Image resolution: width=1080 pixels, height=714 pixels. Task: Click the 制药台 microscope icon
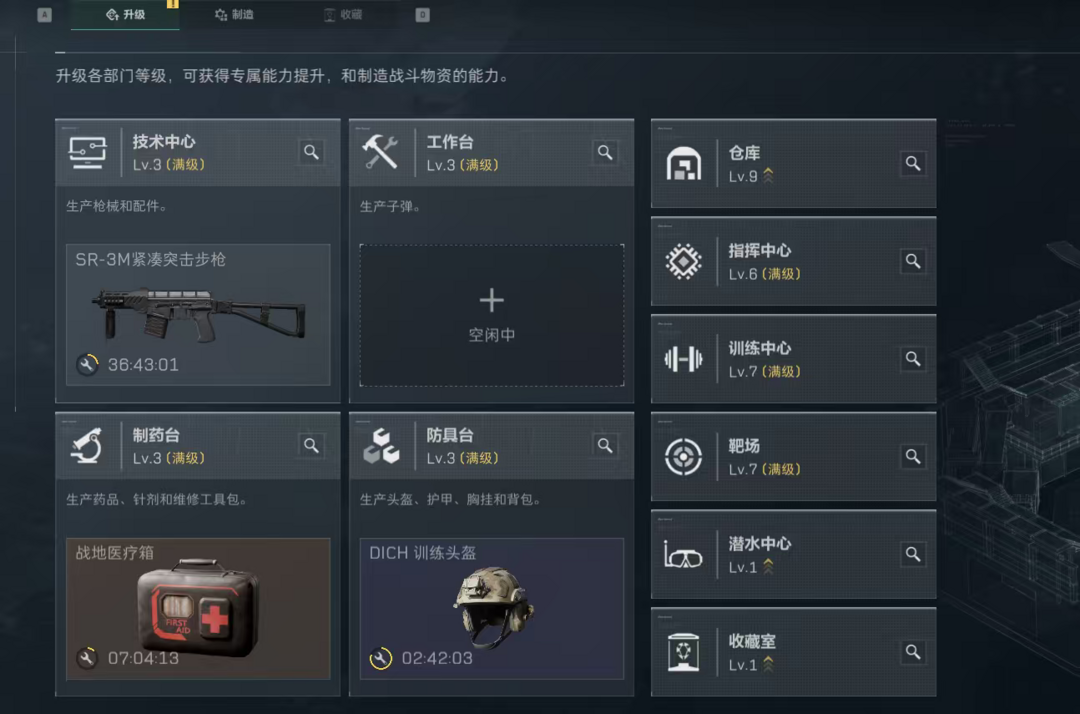point(87,445)
